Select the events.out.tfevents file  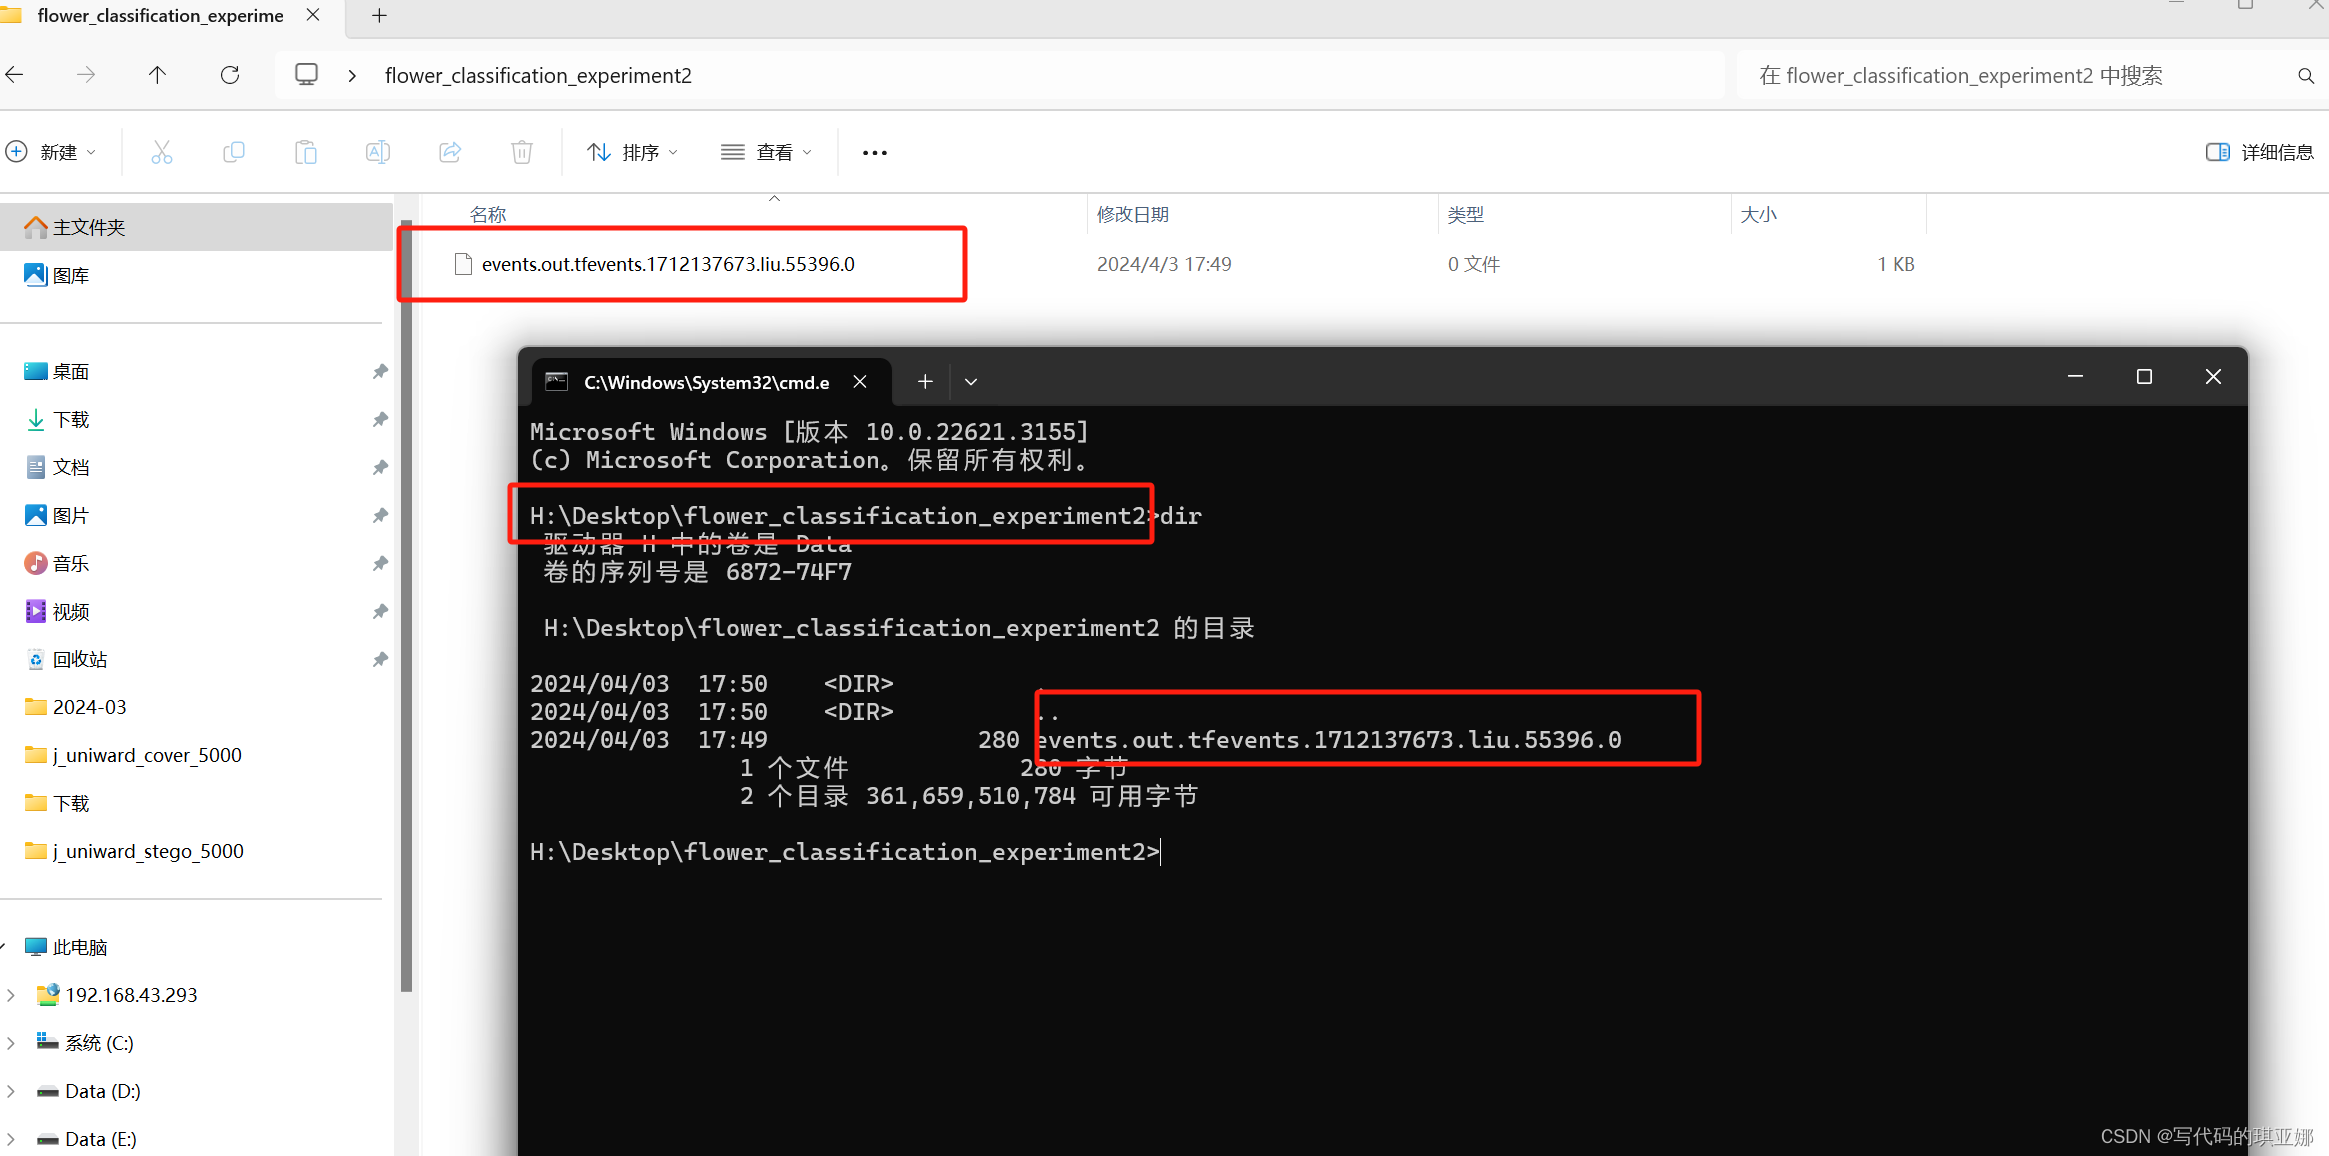pyautogui.click(x=667, y=264)
